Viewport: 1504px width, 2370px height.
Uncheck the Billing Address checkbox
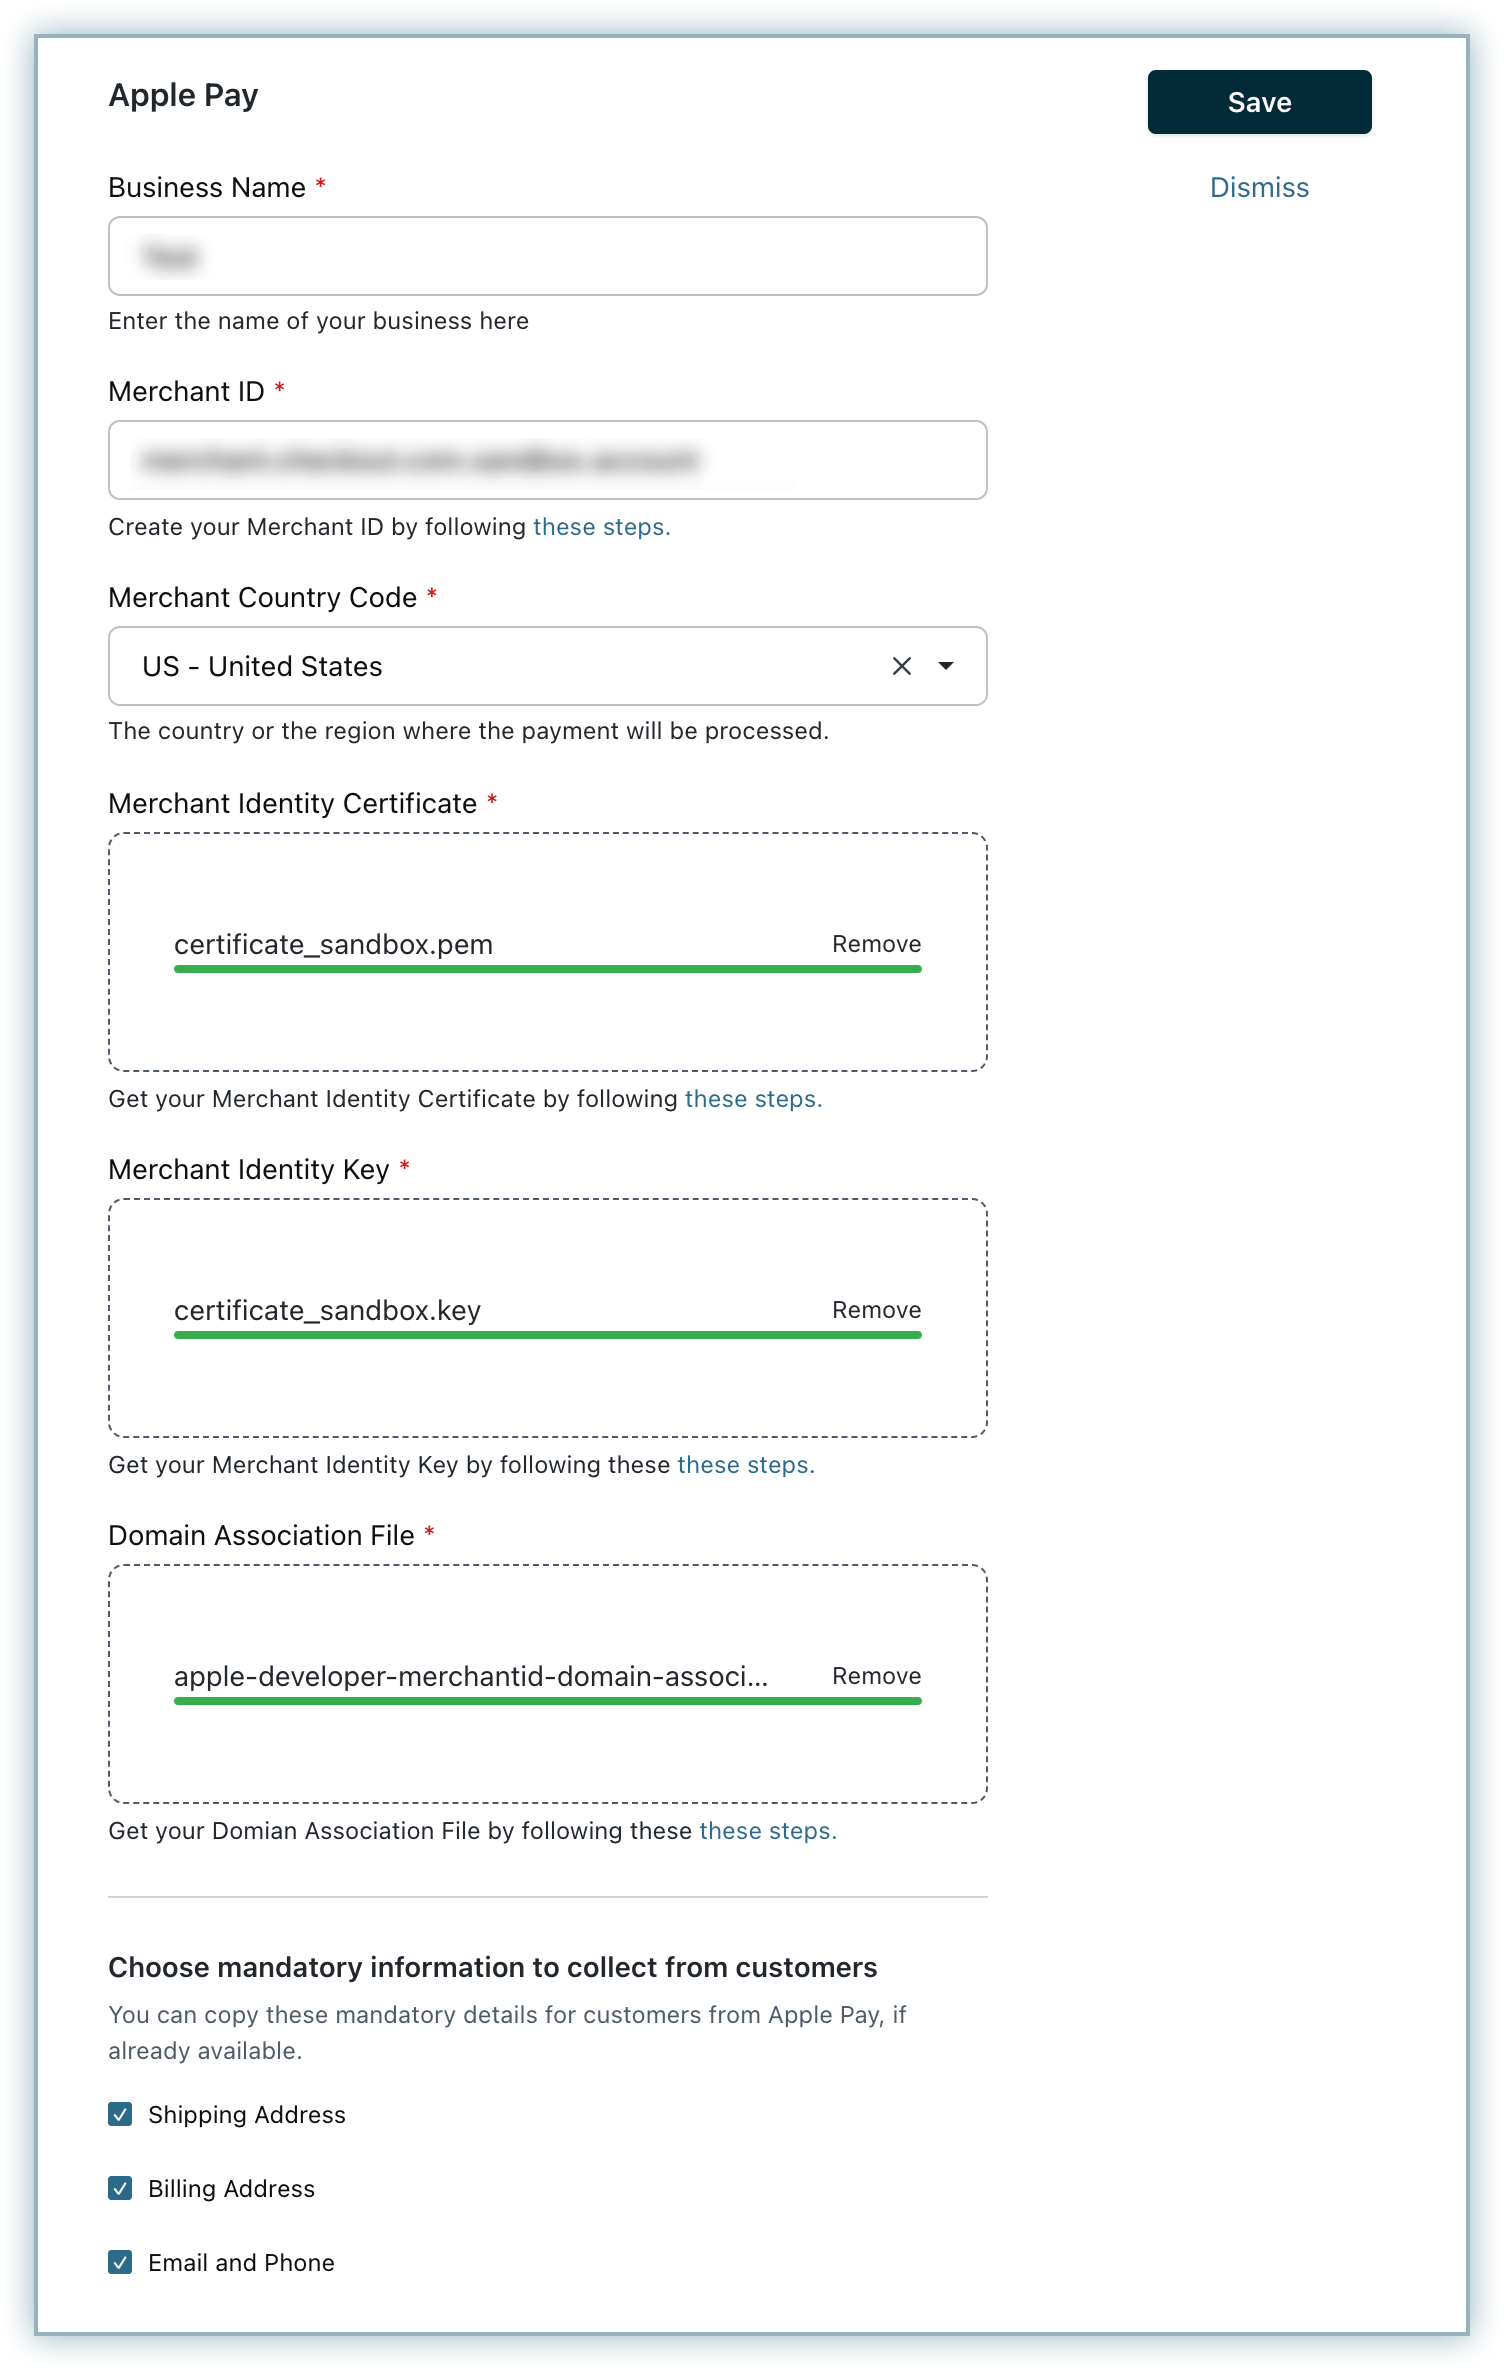pos(120,2188)
